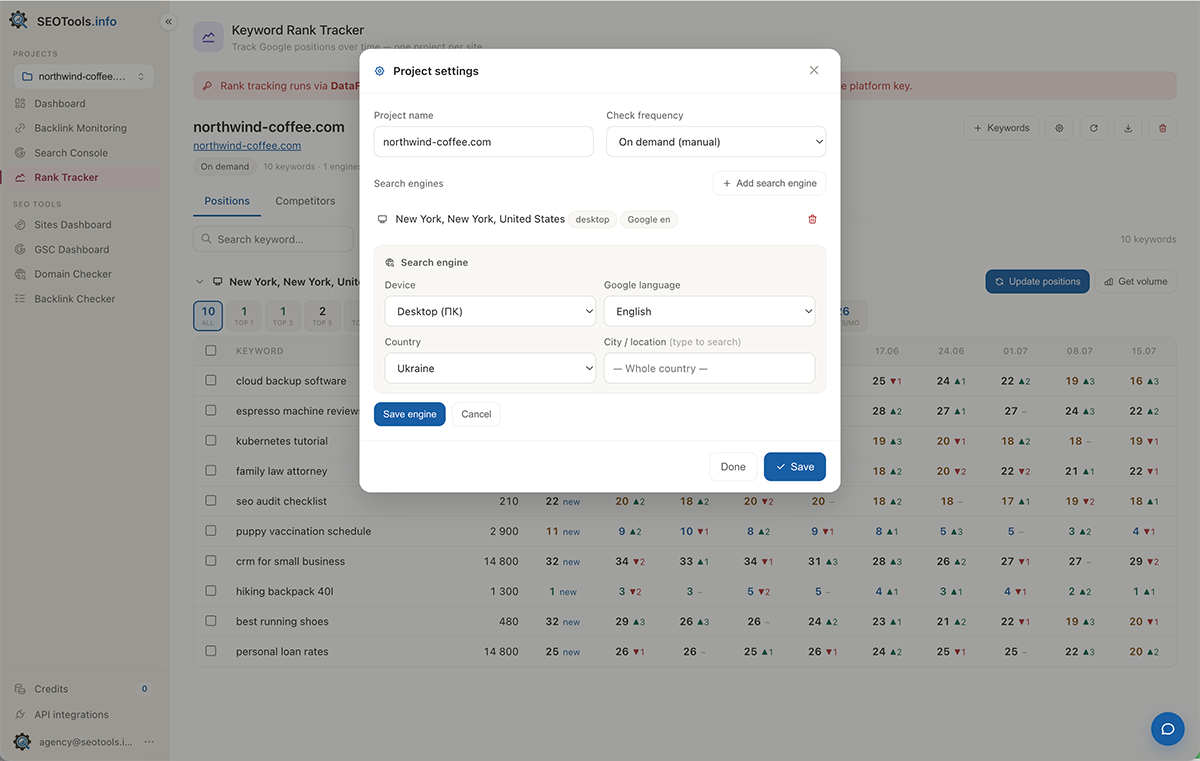Screen dimensions: 1200x761
Task: Click the Credits icon in the sidebar
Action: tap(21, 689)
